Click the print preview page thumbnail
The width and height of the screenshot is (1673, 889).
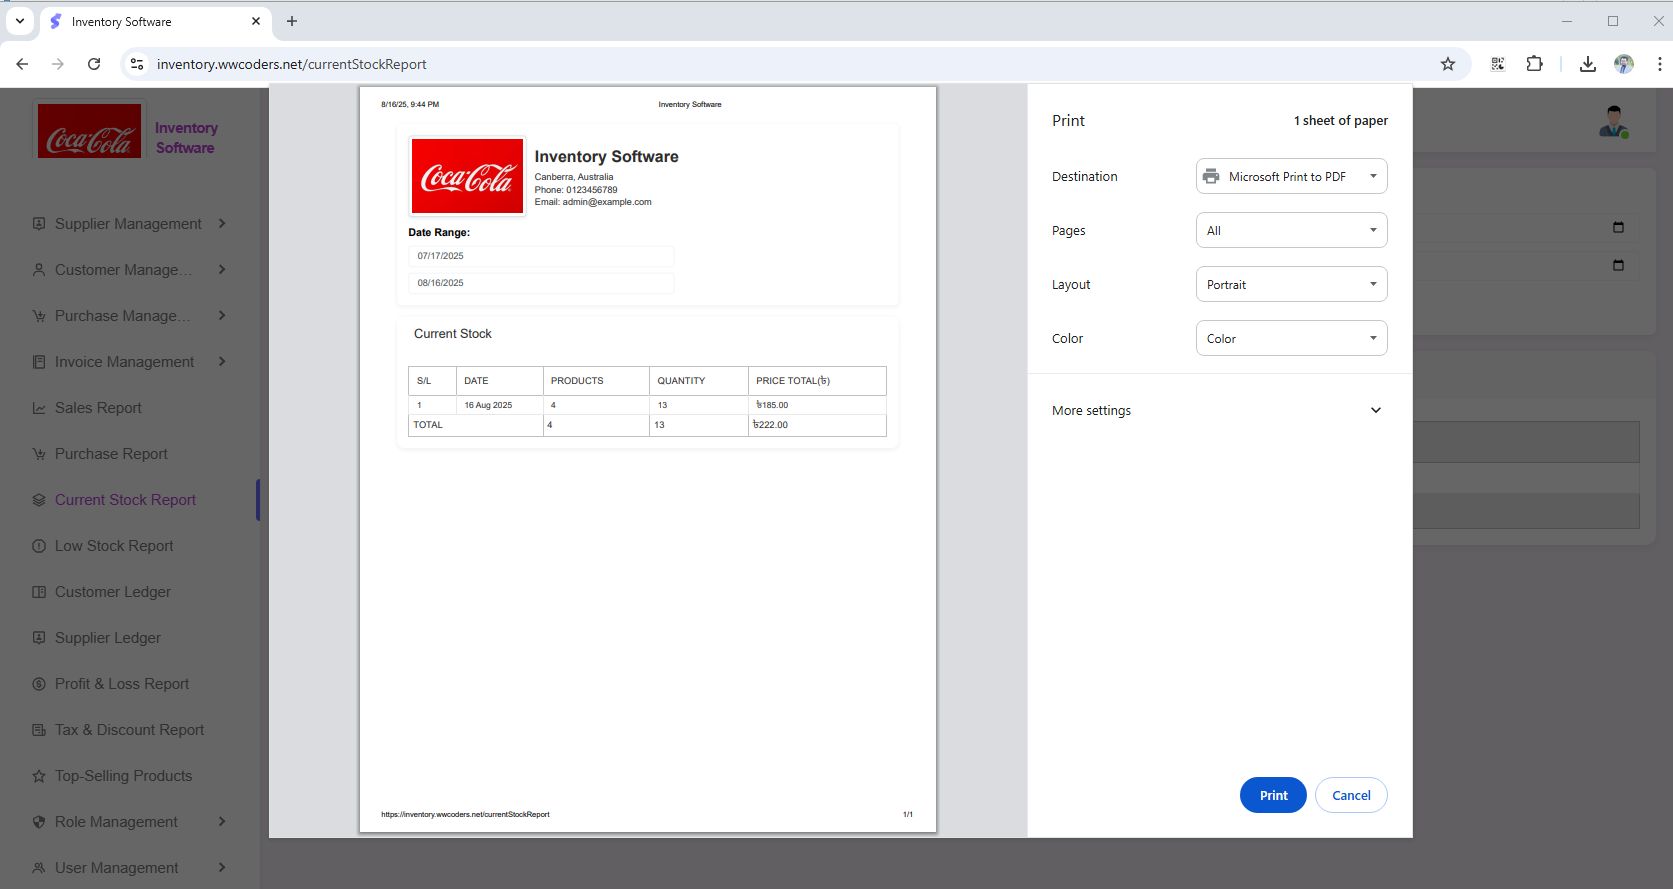[x=648, y=459]
